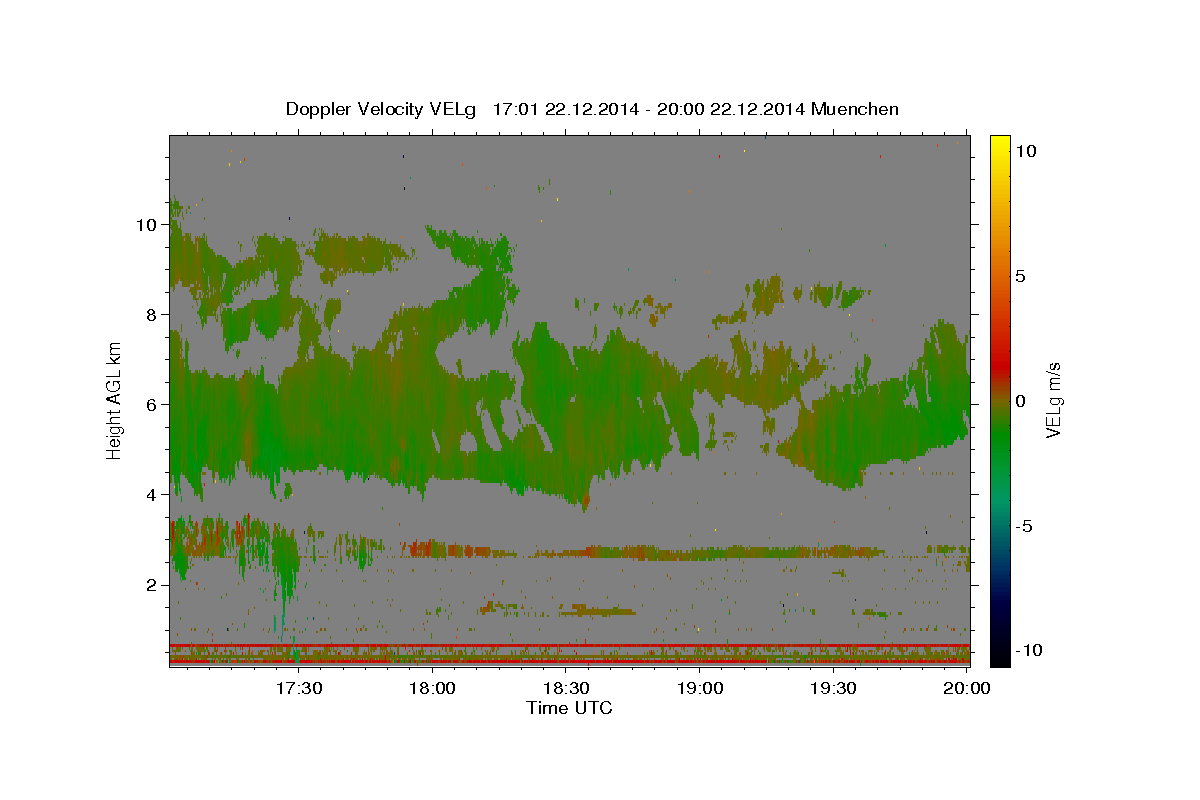Click the '18:00' time axis label
The height and width of the screenshot is (800, 1200).
click(434, 688)
